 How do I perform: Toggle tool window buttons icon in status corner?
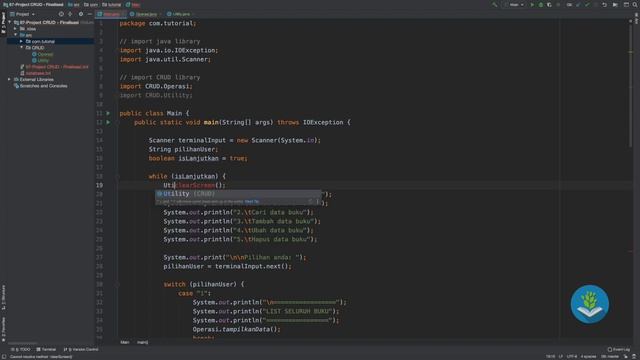pyautogui.click(x=4, y=357)
